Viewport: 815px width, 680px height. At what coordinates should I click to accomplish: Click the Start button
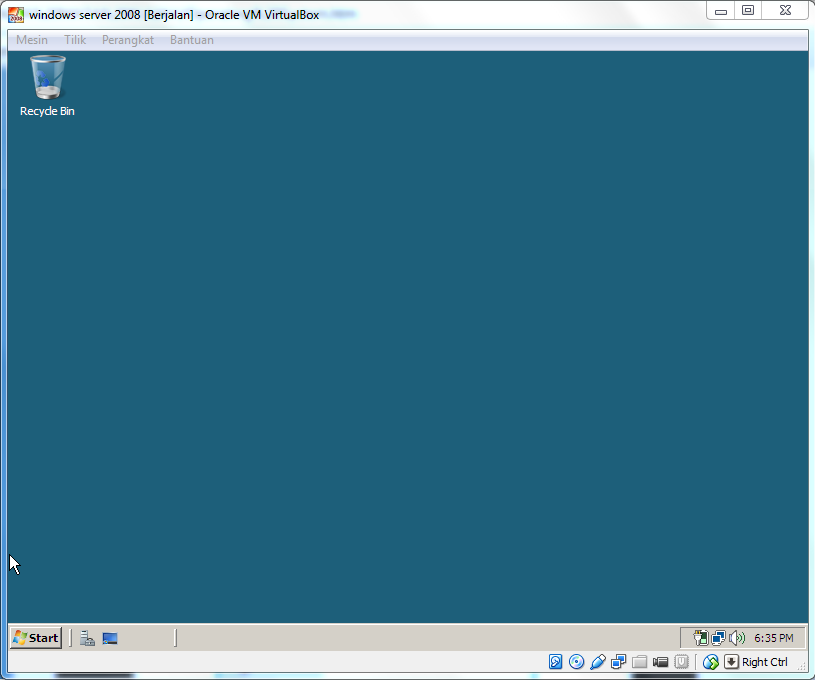[x=36, y=638]
